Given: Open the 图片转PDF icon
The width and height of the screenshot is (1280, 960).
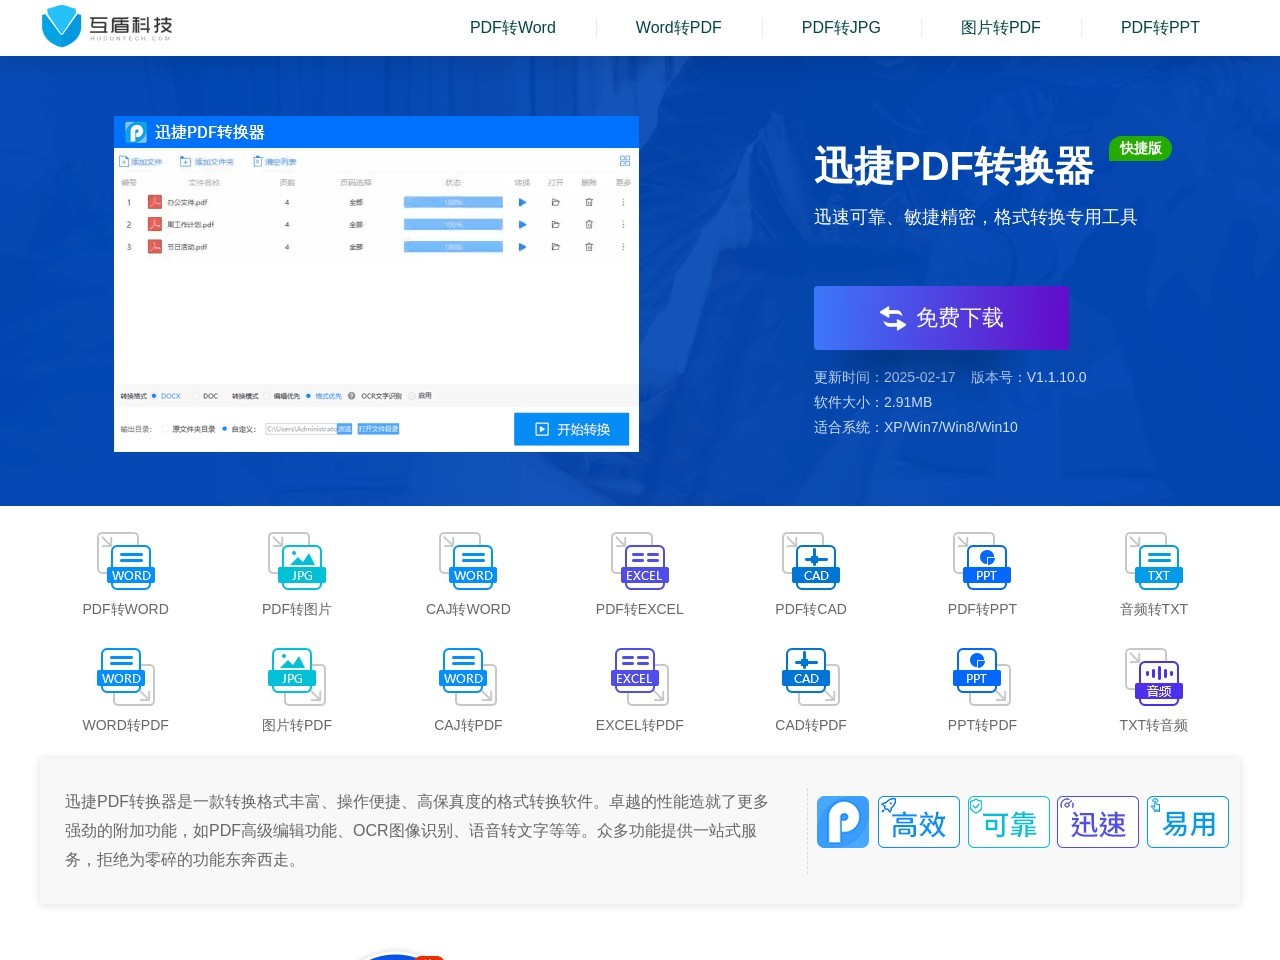Looking at the screenshot, I should (x=297, y=676).
